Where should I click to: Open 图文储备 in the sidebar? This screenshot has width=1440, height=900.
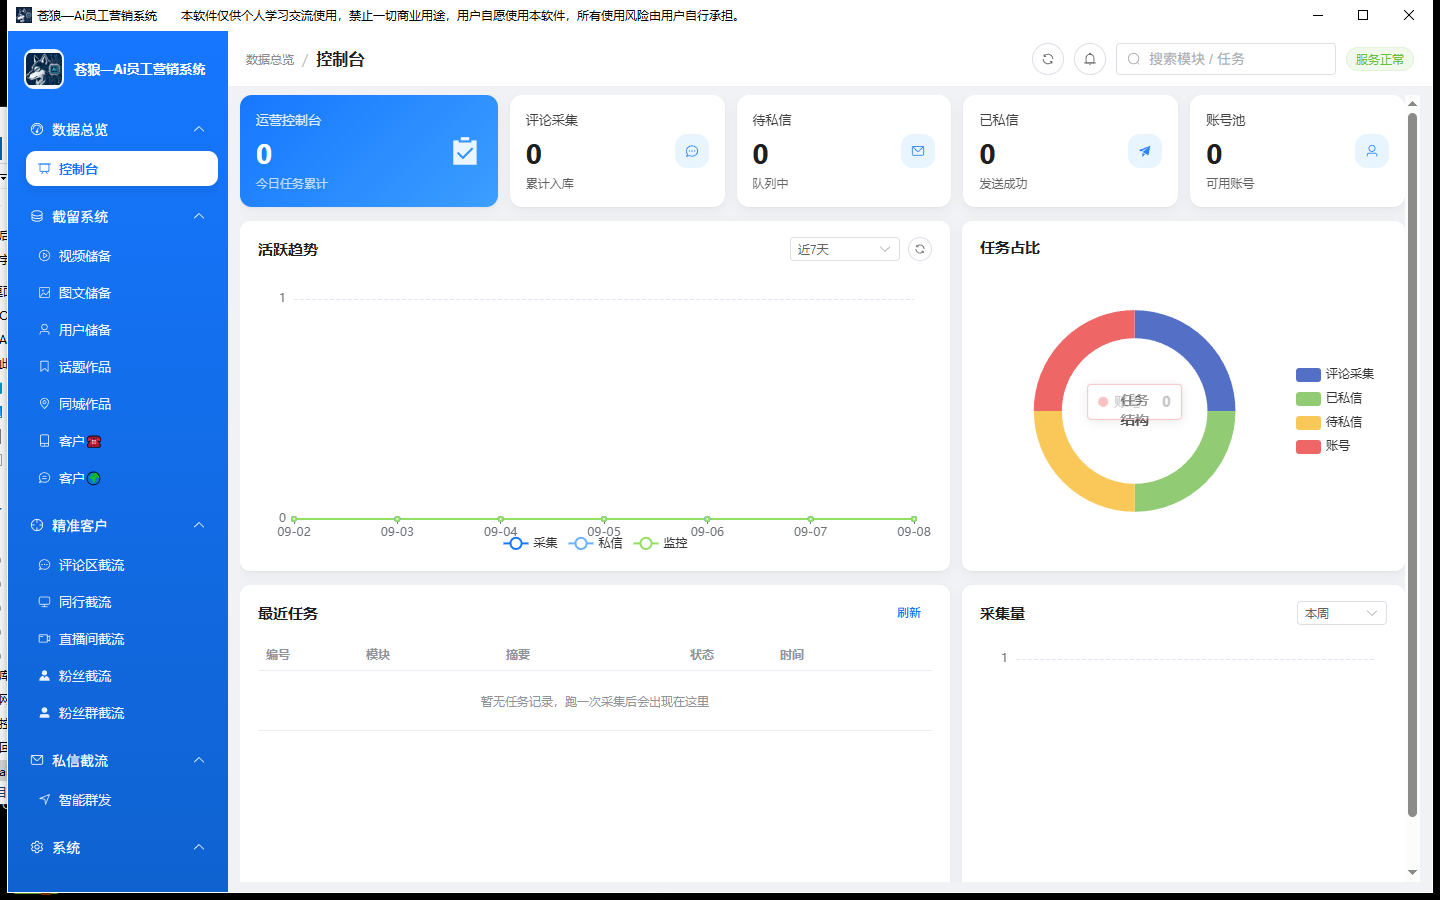[x=122, y=293]
